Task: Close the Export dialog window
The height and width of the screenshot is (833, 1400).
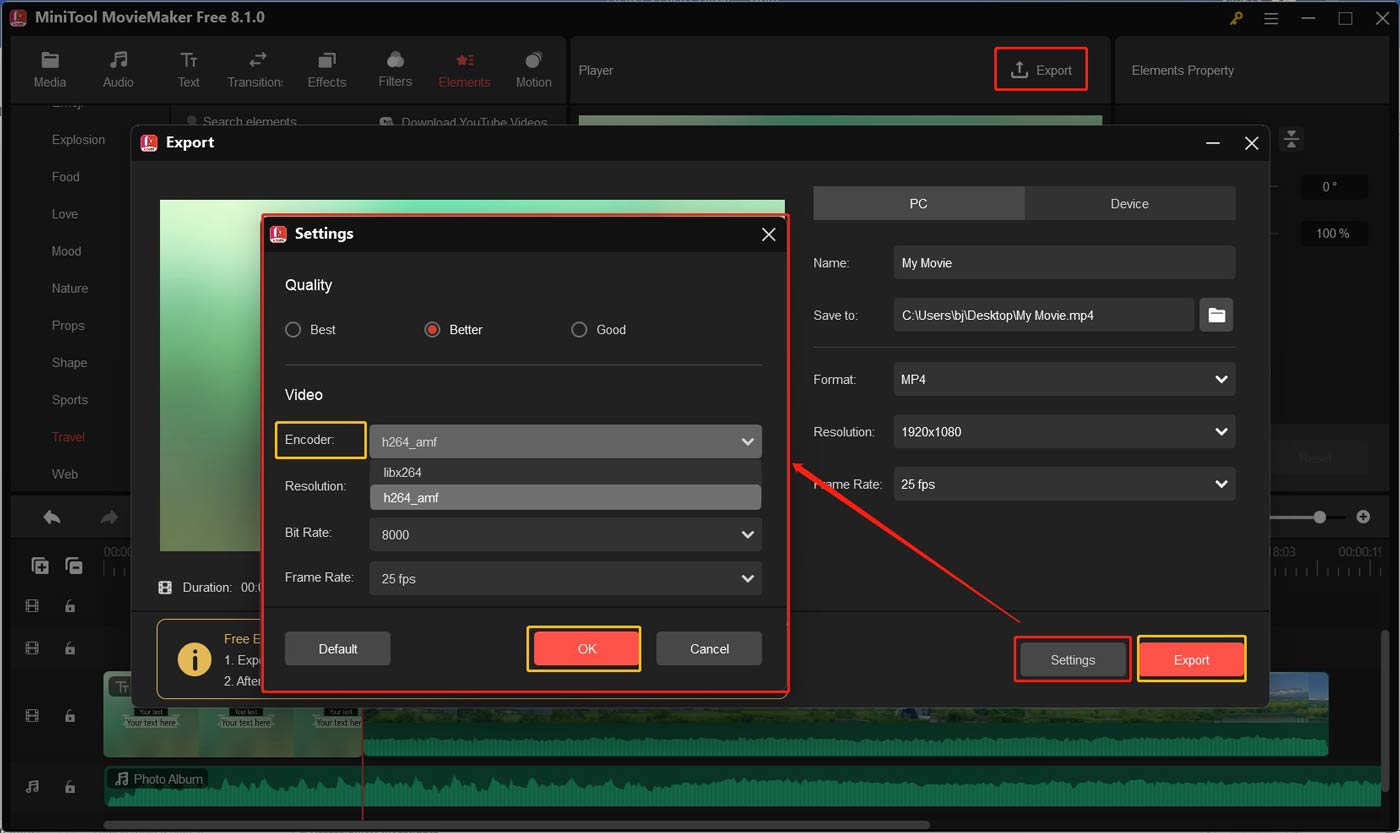Action: (1251, 143)
